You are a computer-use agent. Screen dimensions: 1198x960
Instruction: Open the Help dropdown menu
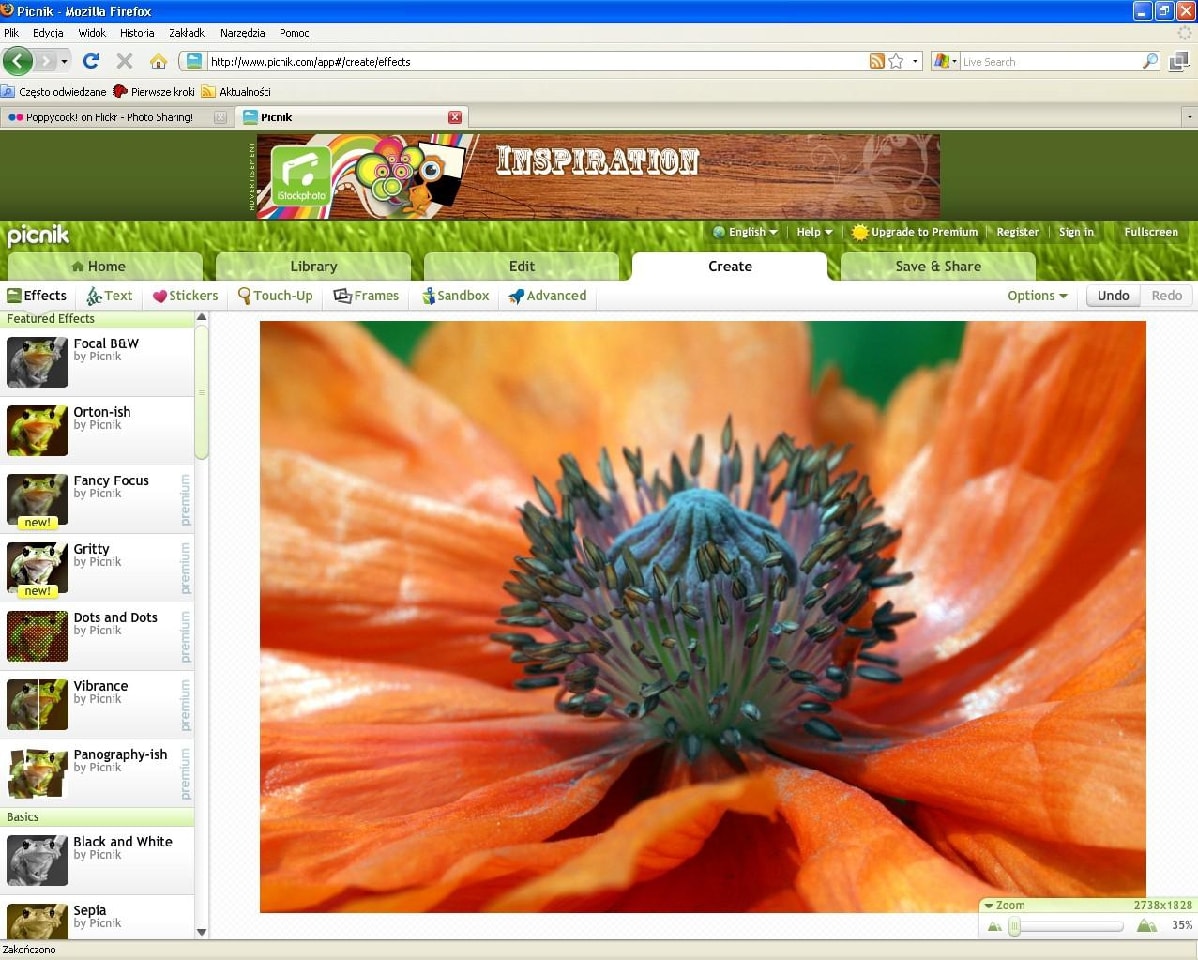click(814, 232)
